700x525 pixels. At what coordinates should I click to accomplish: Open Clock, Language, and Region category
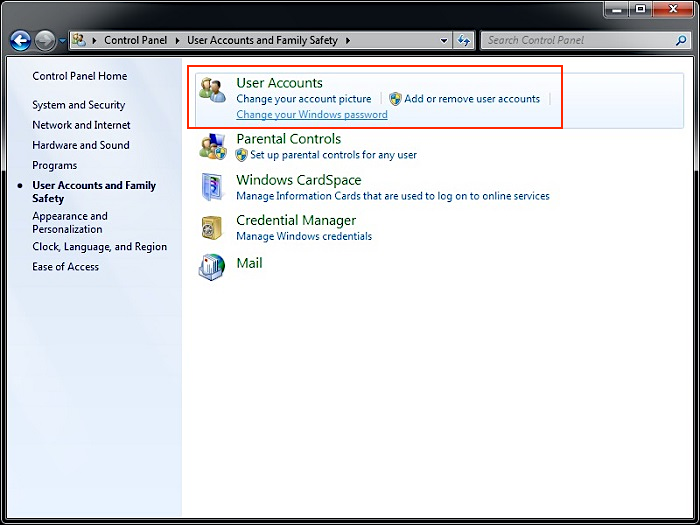(100, 247)
